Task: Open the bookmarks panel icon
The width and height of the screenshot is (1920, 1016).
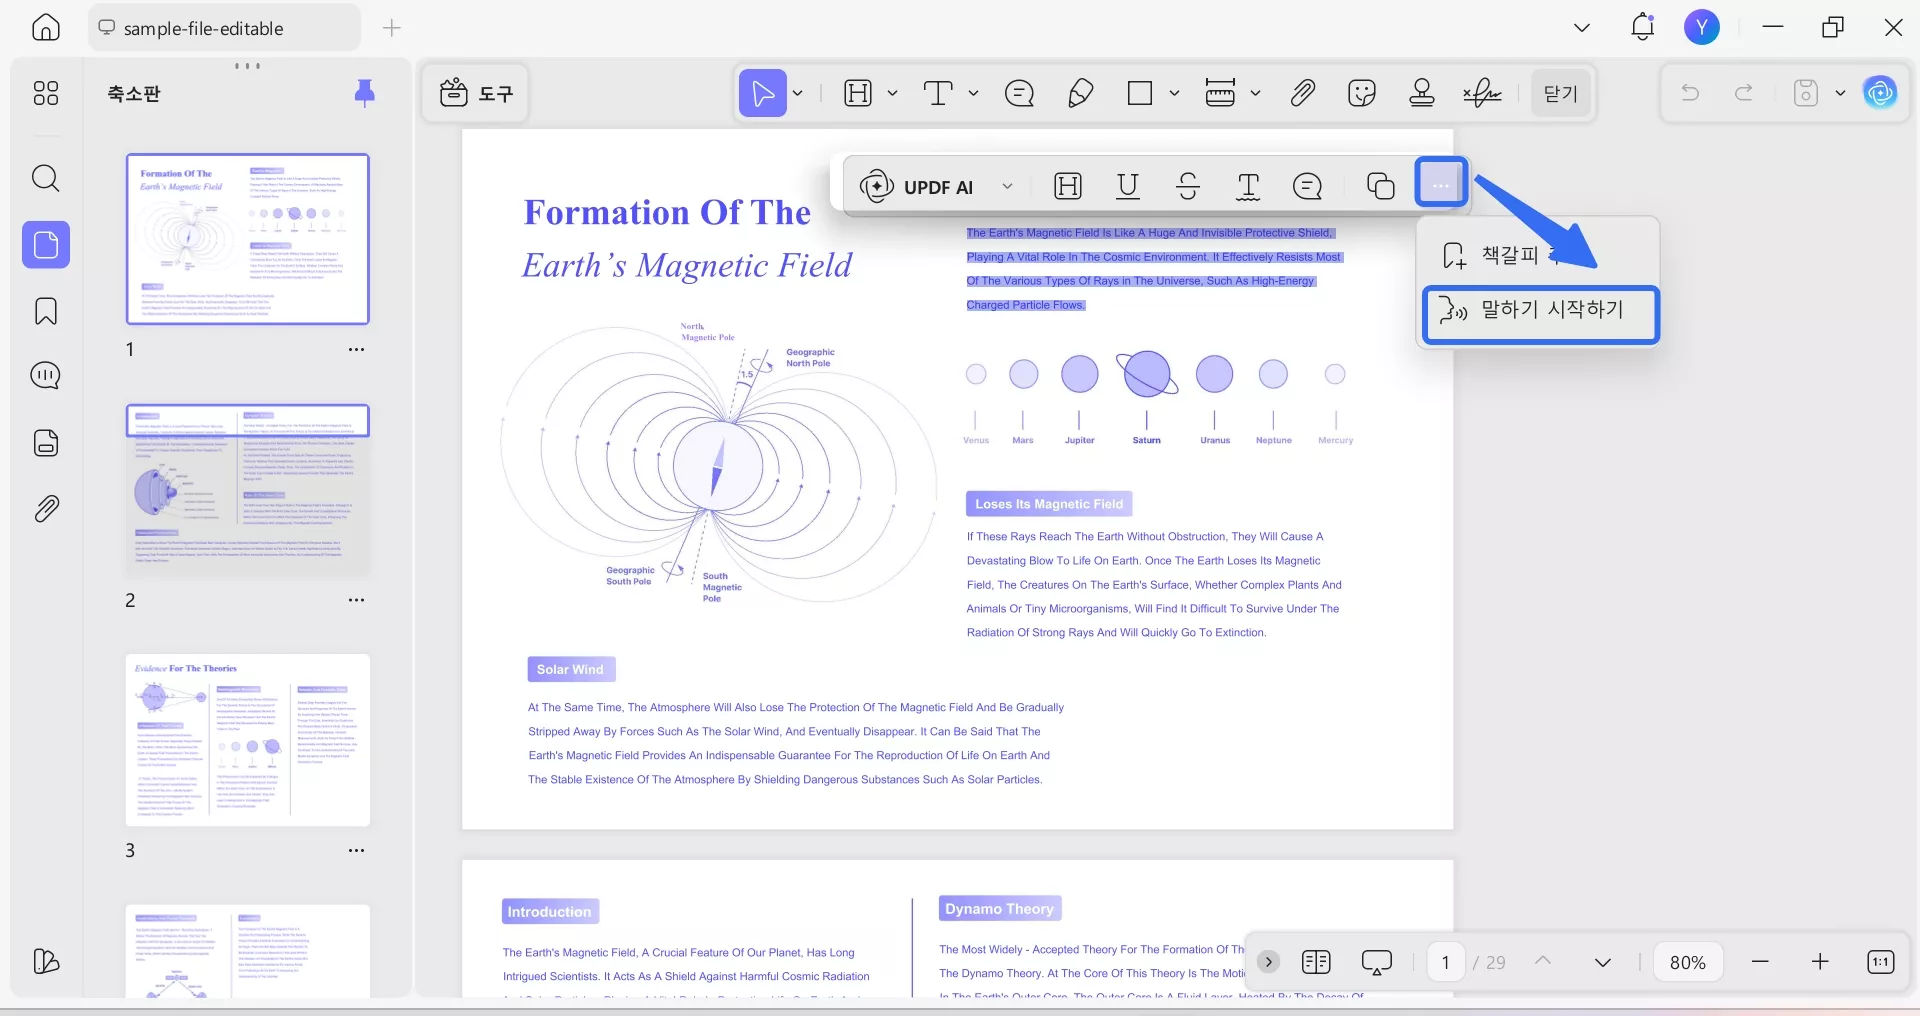Action: [46, 311]
